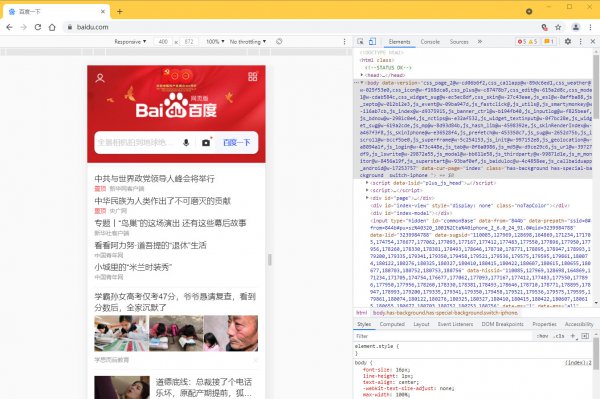Open the Baidu grid menu icon
This screenshot has height=399, width=600.
pyautogui.click(x=253, y=77)
